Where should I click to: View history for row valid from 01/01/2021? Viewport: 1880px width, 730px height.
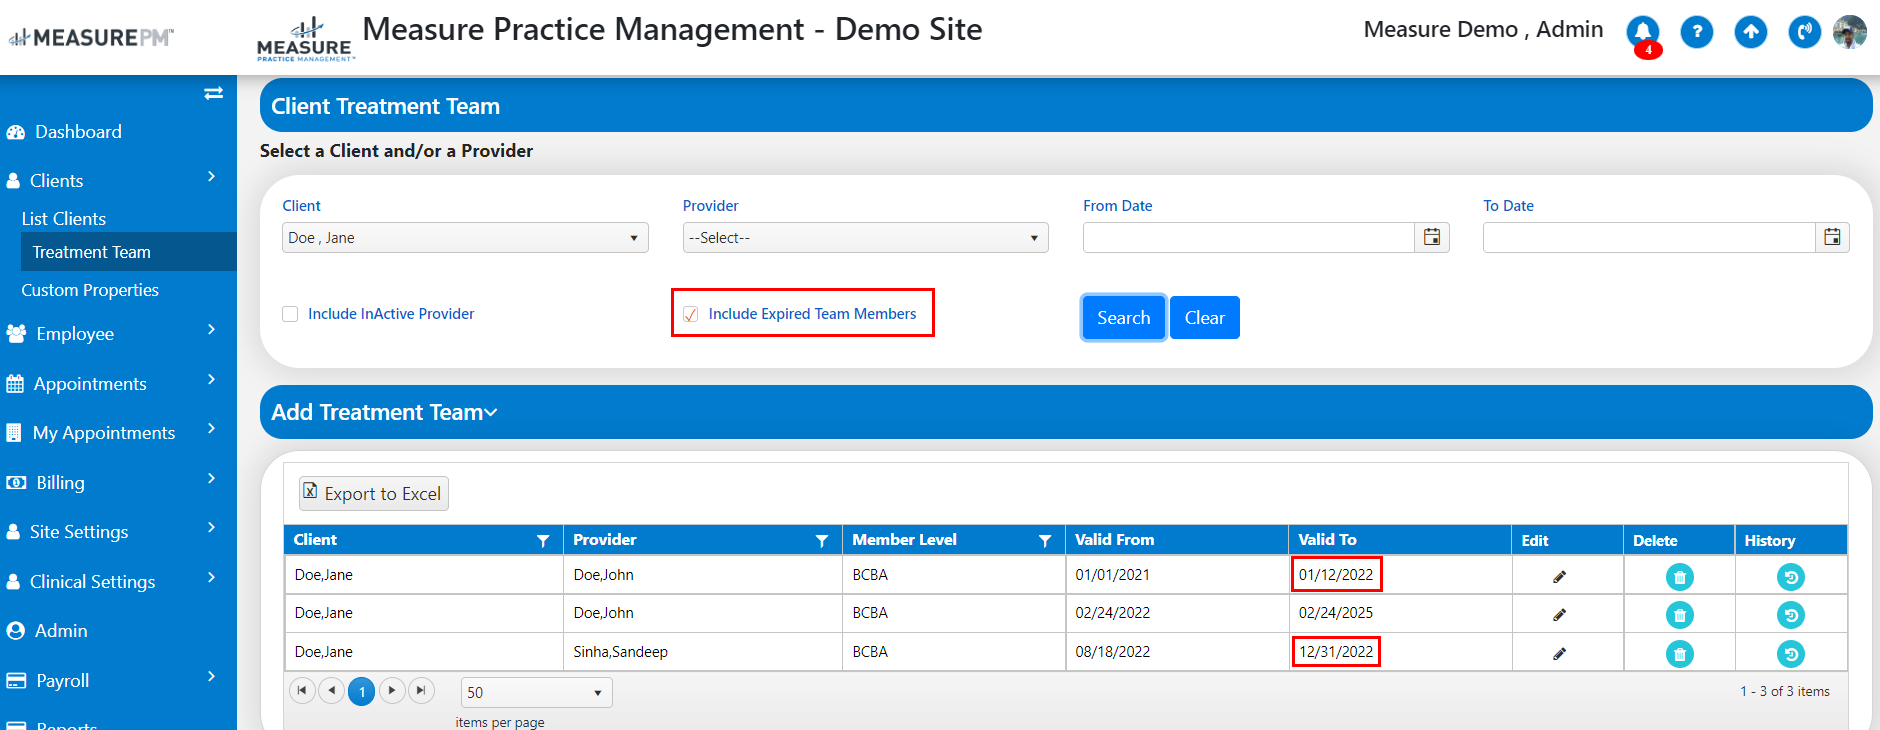pos(1791,577)
